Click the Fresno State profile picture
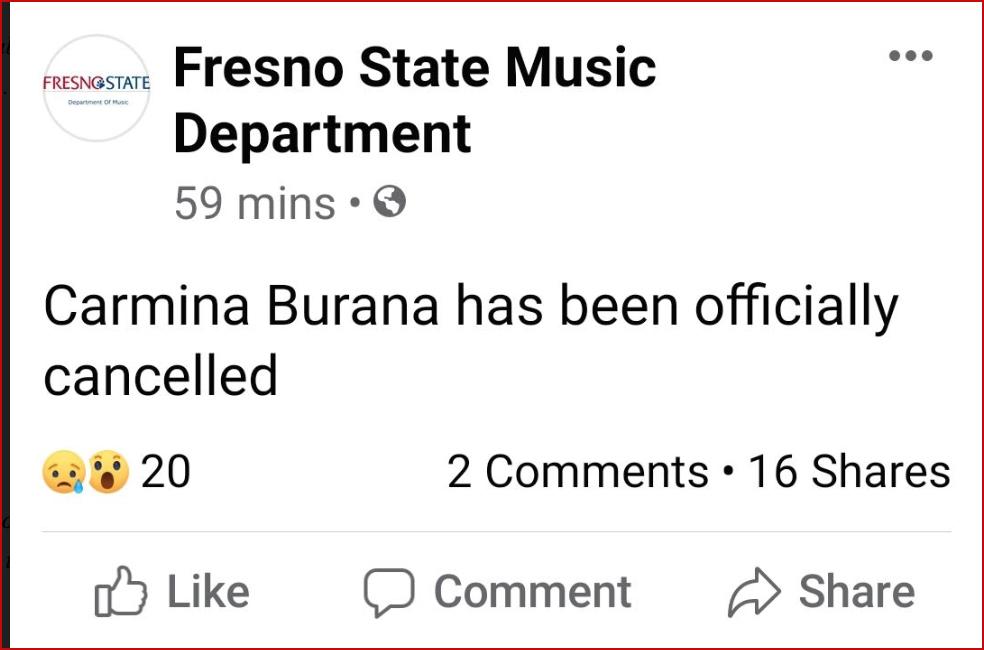 click(96, 88)
